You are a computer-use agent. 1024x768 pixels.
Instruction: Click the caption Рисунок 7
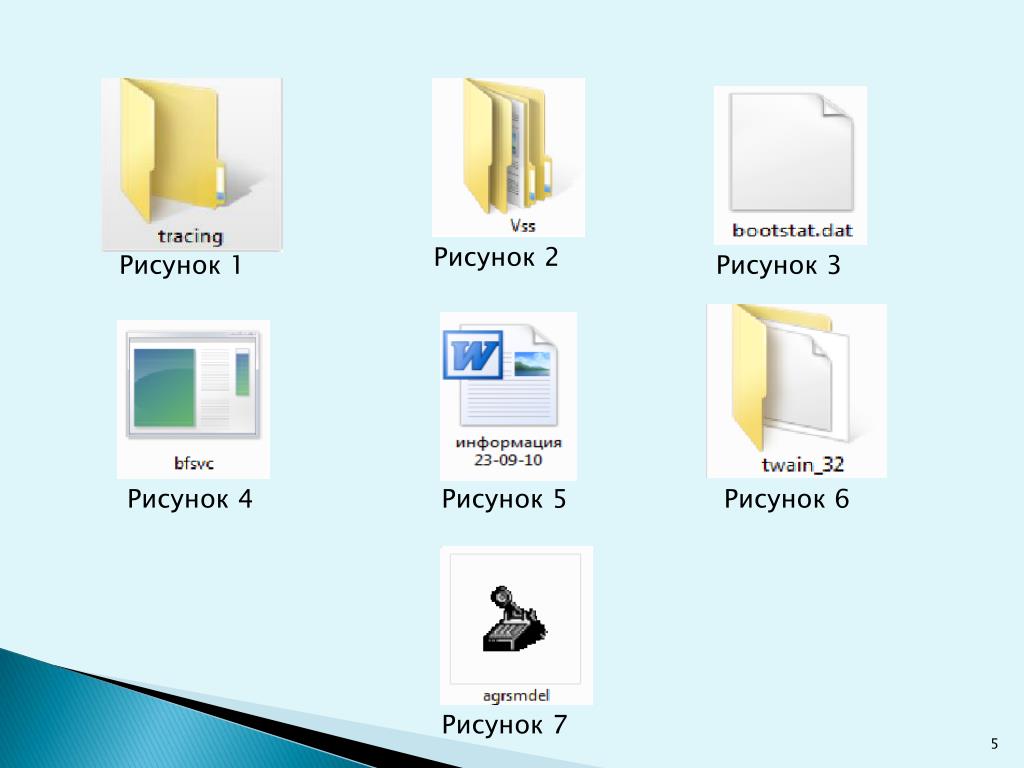pyautogui.click(x=504, y=725)
